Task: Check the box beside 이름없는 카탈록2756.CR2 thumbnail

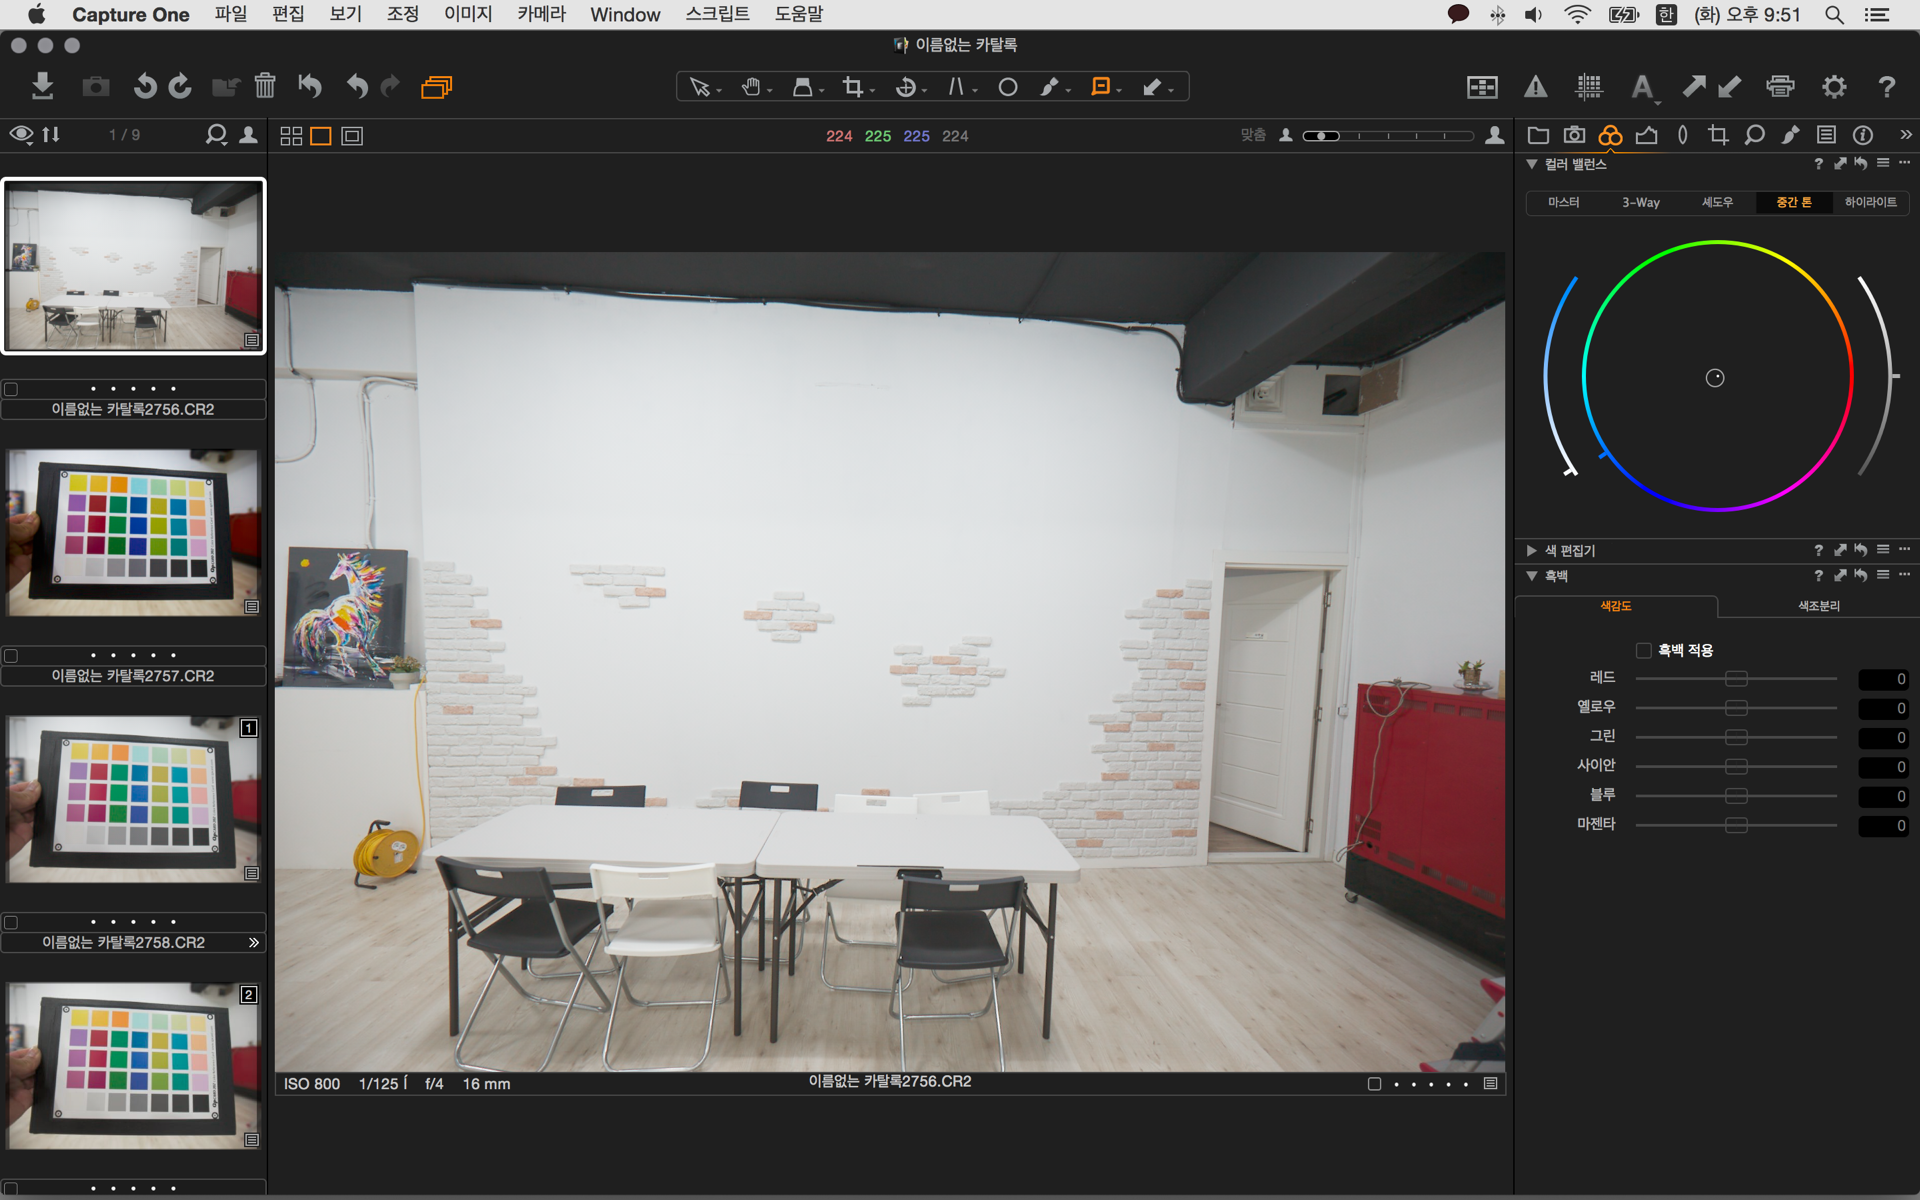Action: tap(12, 389)
